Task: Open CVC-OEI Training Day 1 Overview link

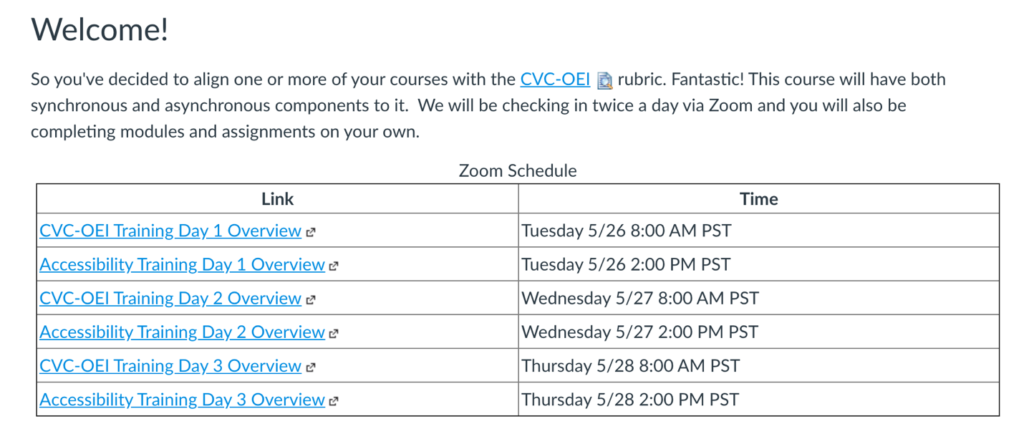Action: coord(170,231)
